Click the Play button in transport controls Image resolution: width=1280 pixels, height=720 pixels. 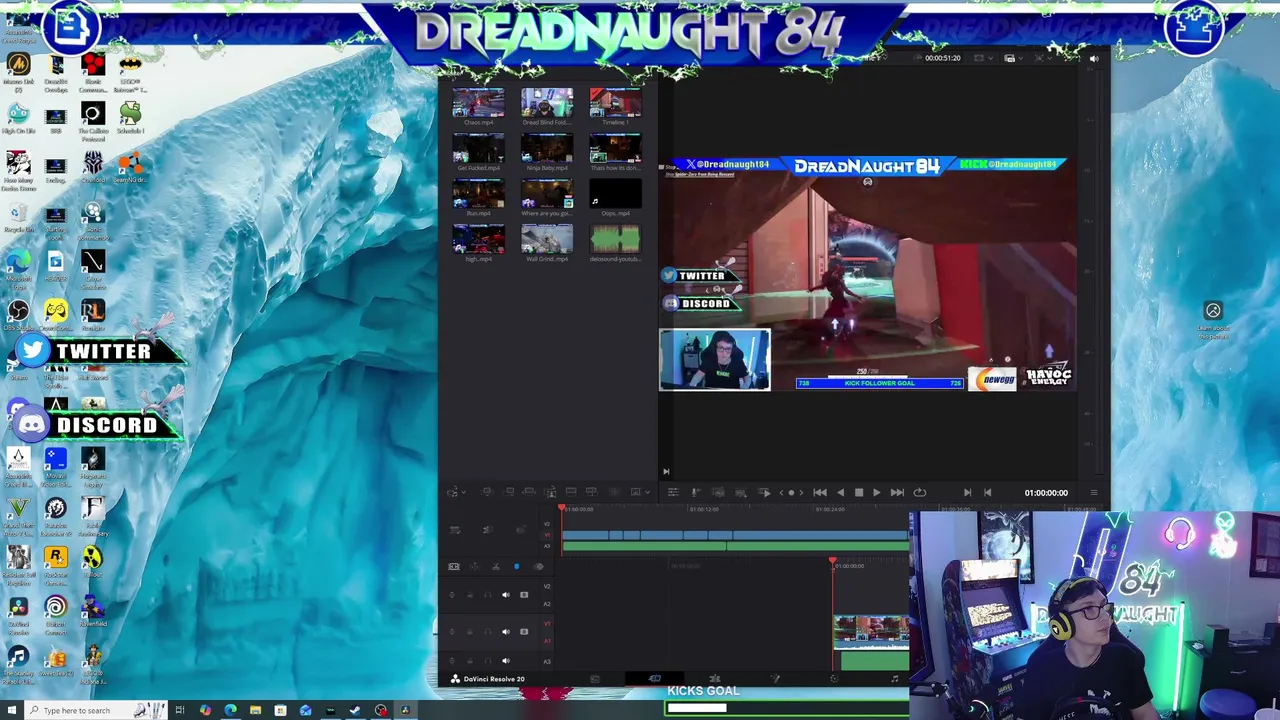[877, 492]
